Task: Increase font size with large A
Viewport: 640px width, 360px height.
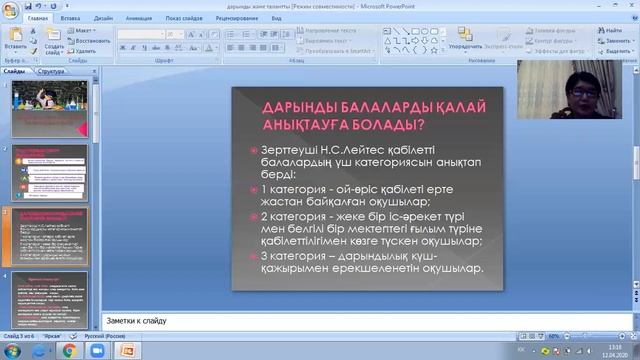Action: (x=191, y=35)
